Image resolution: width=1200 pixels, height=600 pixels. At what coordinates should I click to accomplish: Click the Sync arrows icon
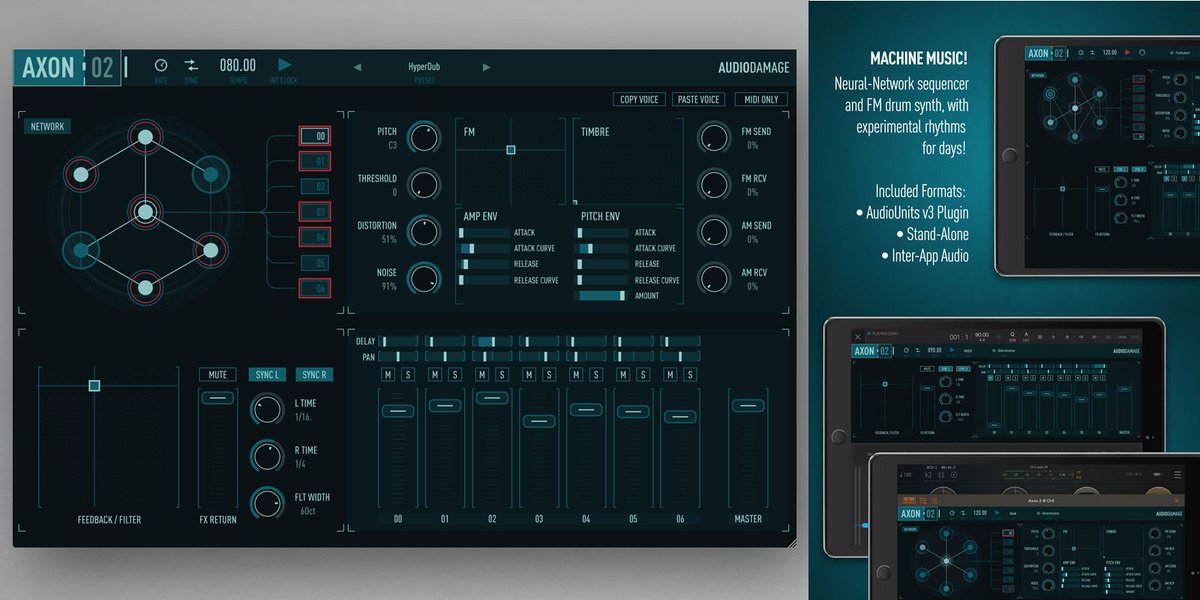(x=191, y=65)
